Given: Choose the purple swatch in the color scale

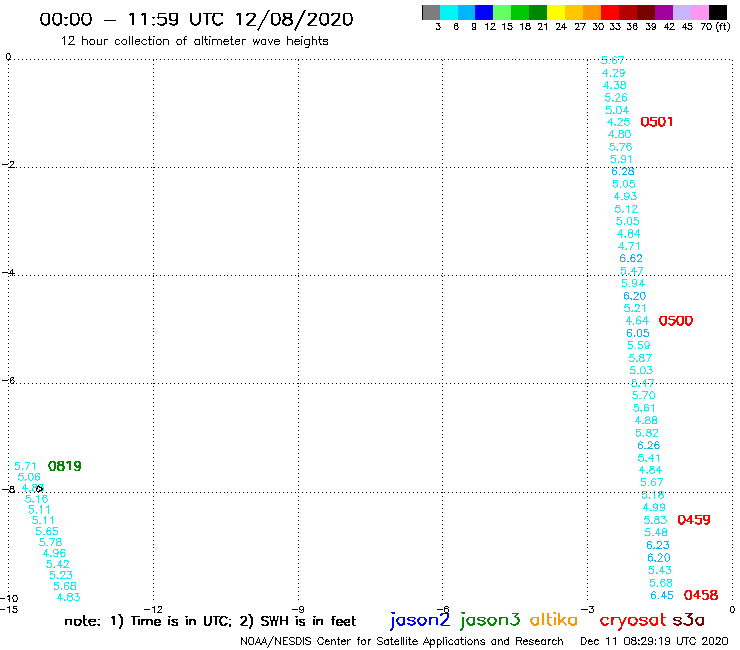Looking at the screenshot, I should tap(664, 12).
